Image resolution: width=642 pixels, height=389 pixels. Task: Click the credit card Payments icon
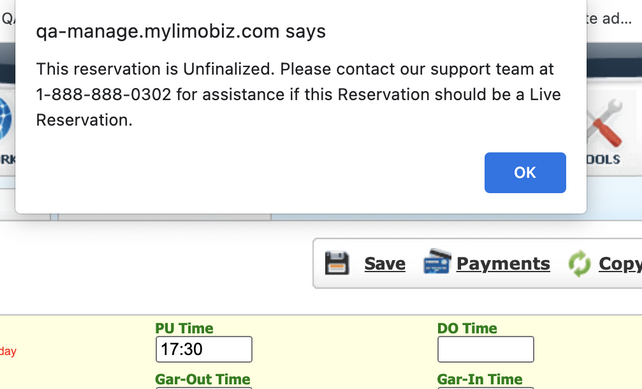437,261
